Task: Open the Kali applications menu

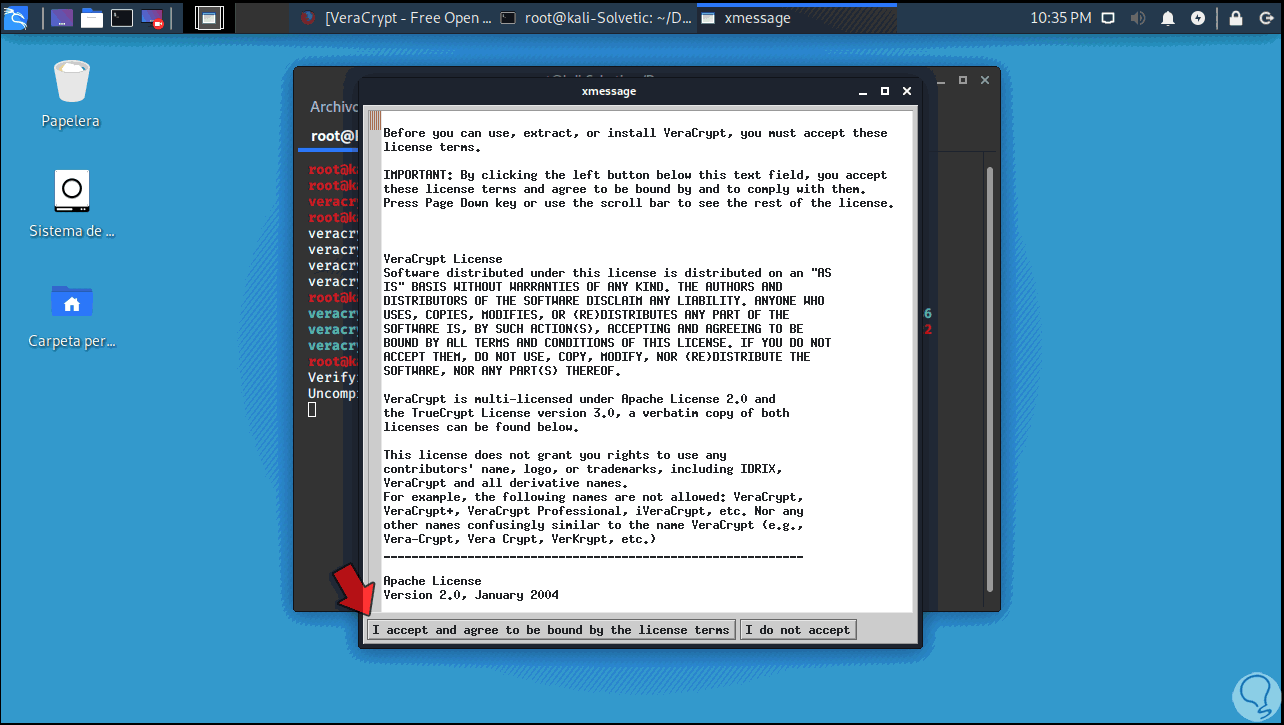Action: coord(18,17)
